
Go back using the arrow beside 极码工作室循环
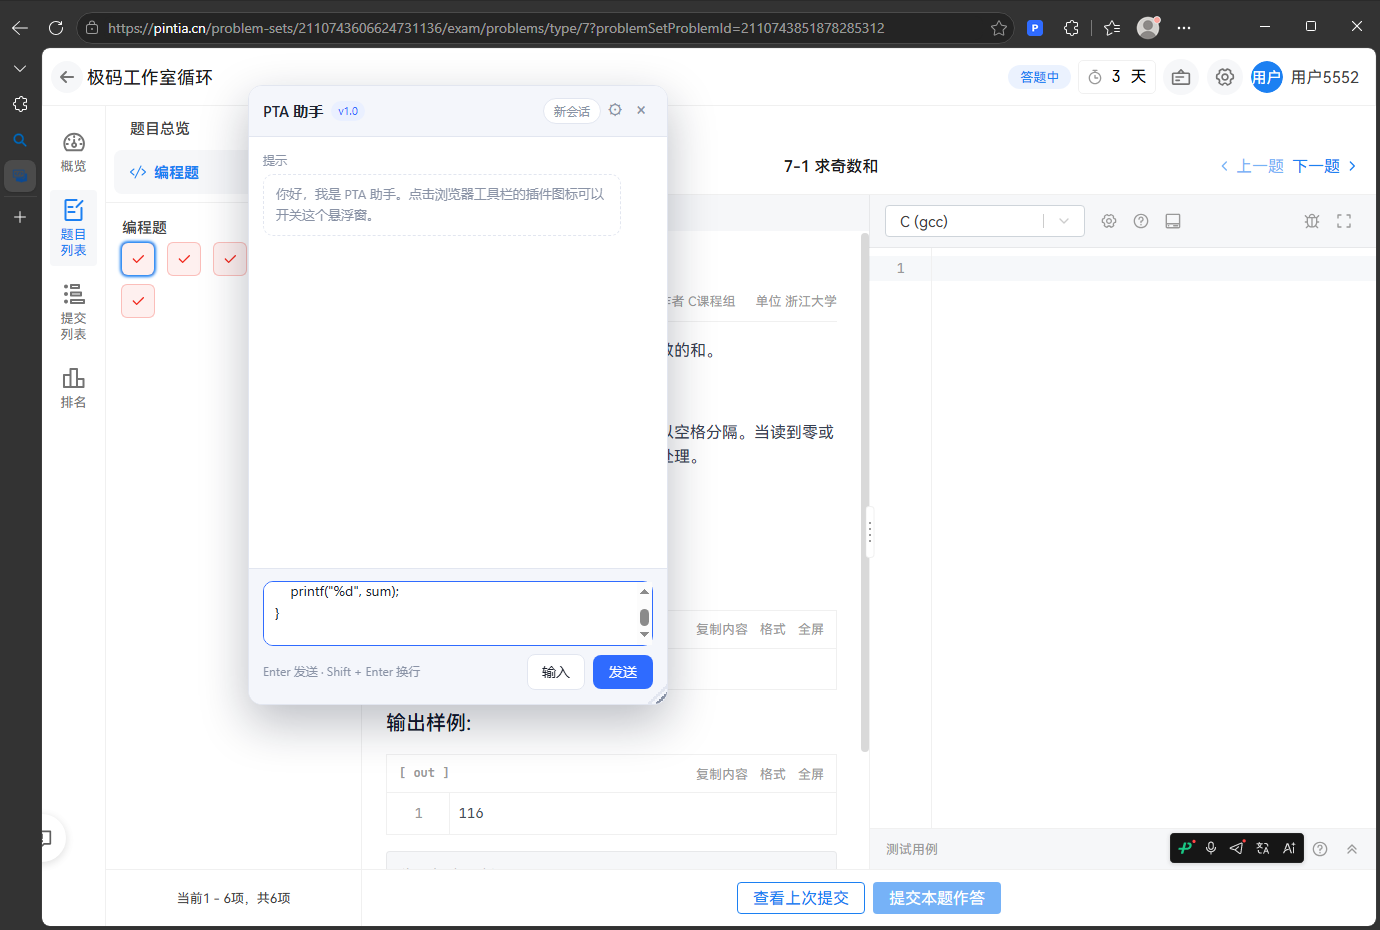coord(67,77)
